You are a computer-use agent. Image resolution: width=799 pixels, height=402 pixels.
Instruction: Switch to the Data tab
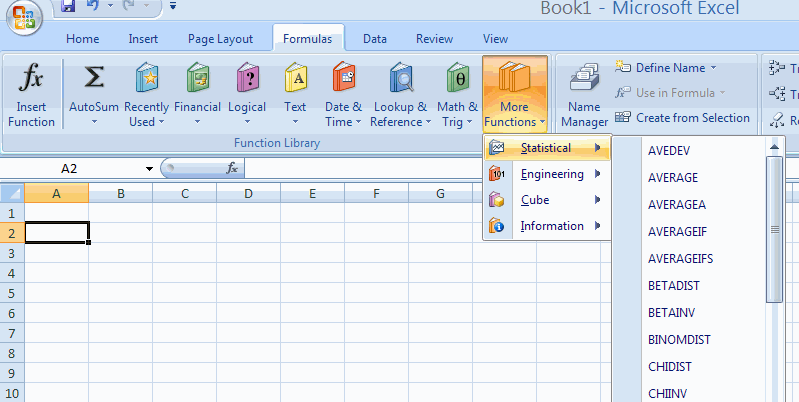point(375,39)
